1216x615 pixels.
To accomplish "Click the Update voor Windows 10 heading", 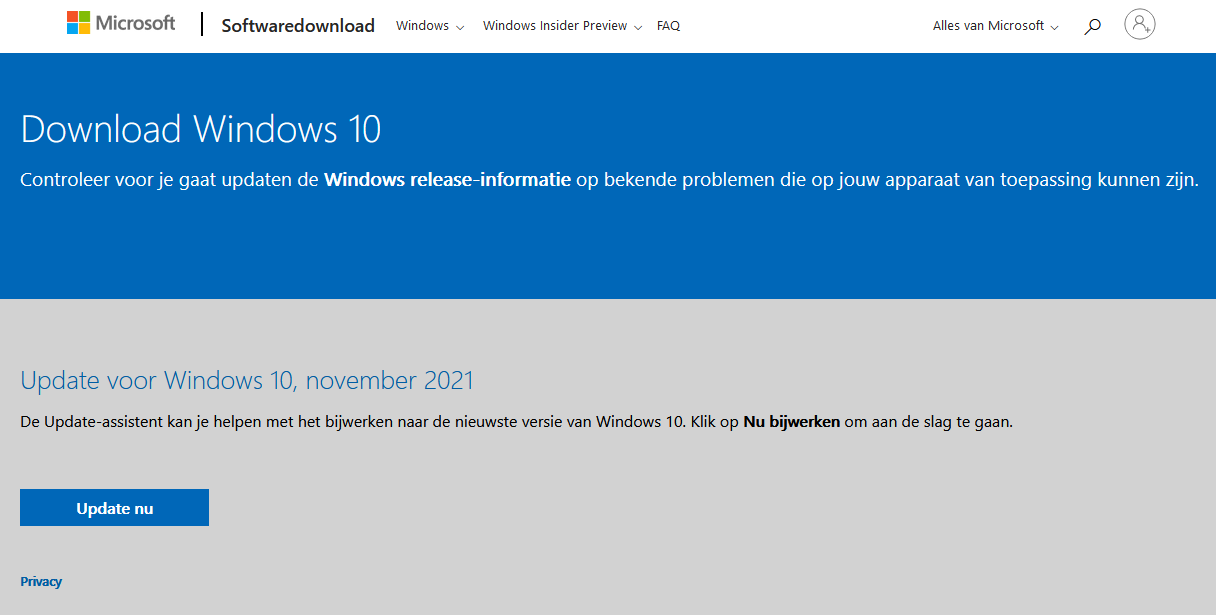I will click(246, 380).
